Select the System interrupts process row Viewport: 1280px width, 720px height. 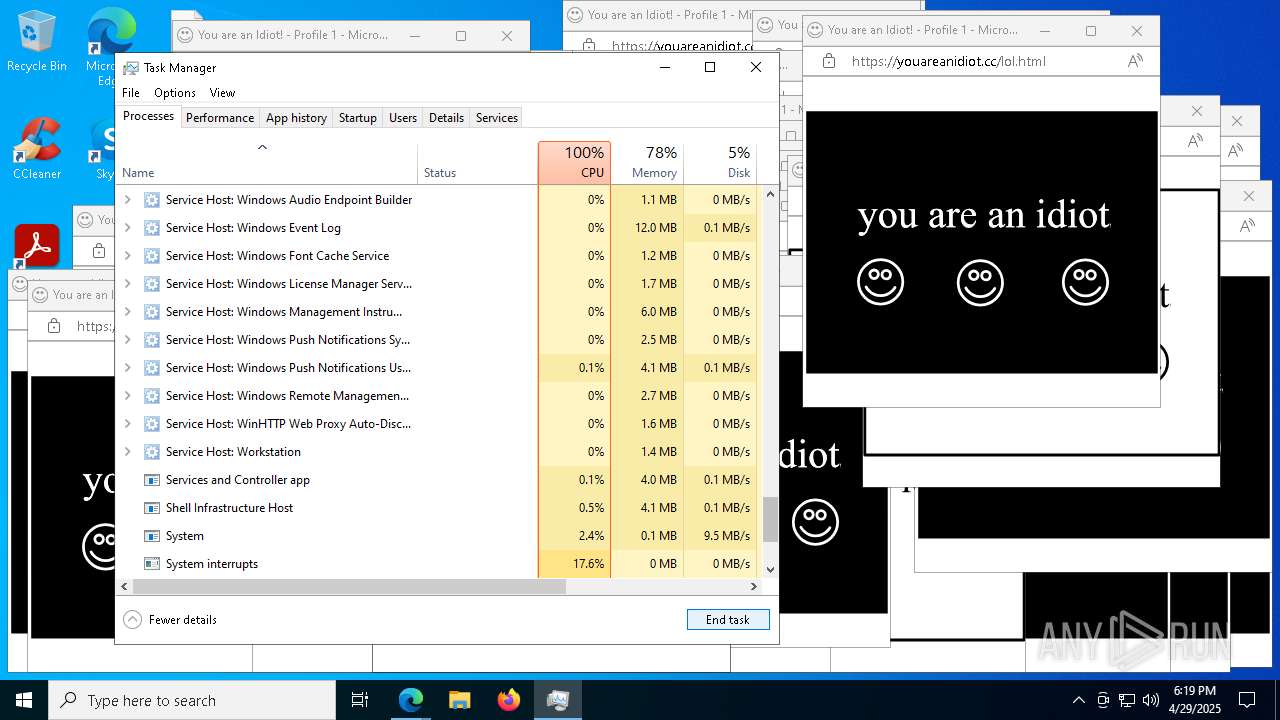click(x=439, y=564)
